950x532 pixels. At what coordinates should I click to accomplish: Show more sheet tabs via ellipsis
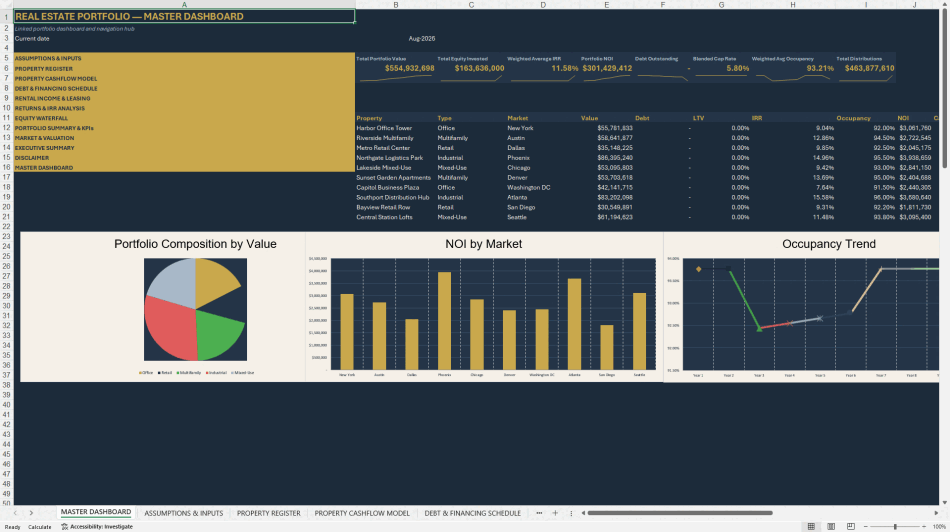pyautogui.click(x=539, y=513)
